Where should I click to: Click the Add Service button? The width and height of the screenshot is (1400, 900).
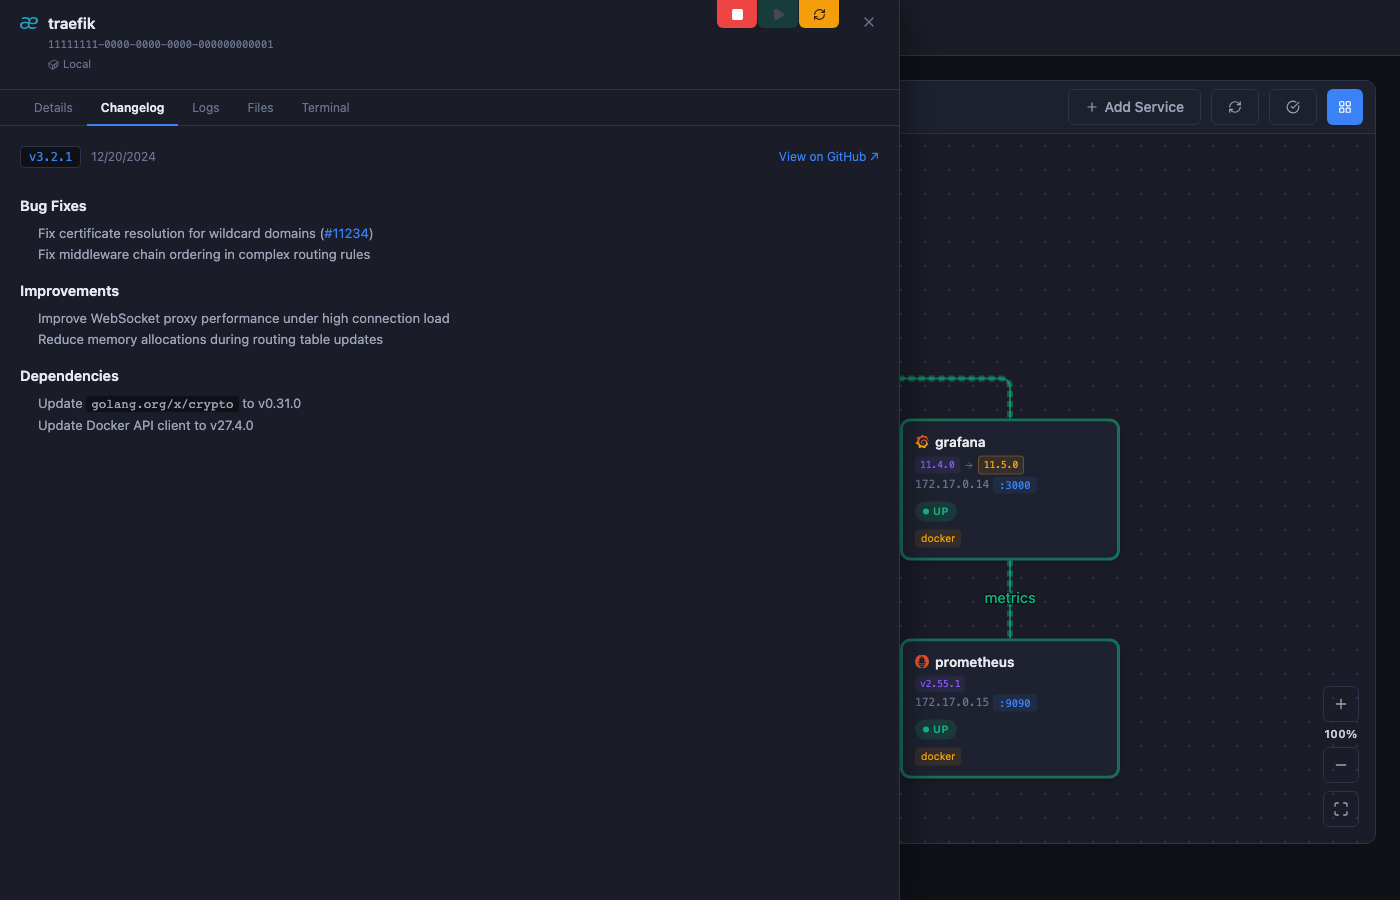(x=1135, y=107)
